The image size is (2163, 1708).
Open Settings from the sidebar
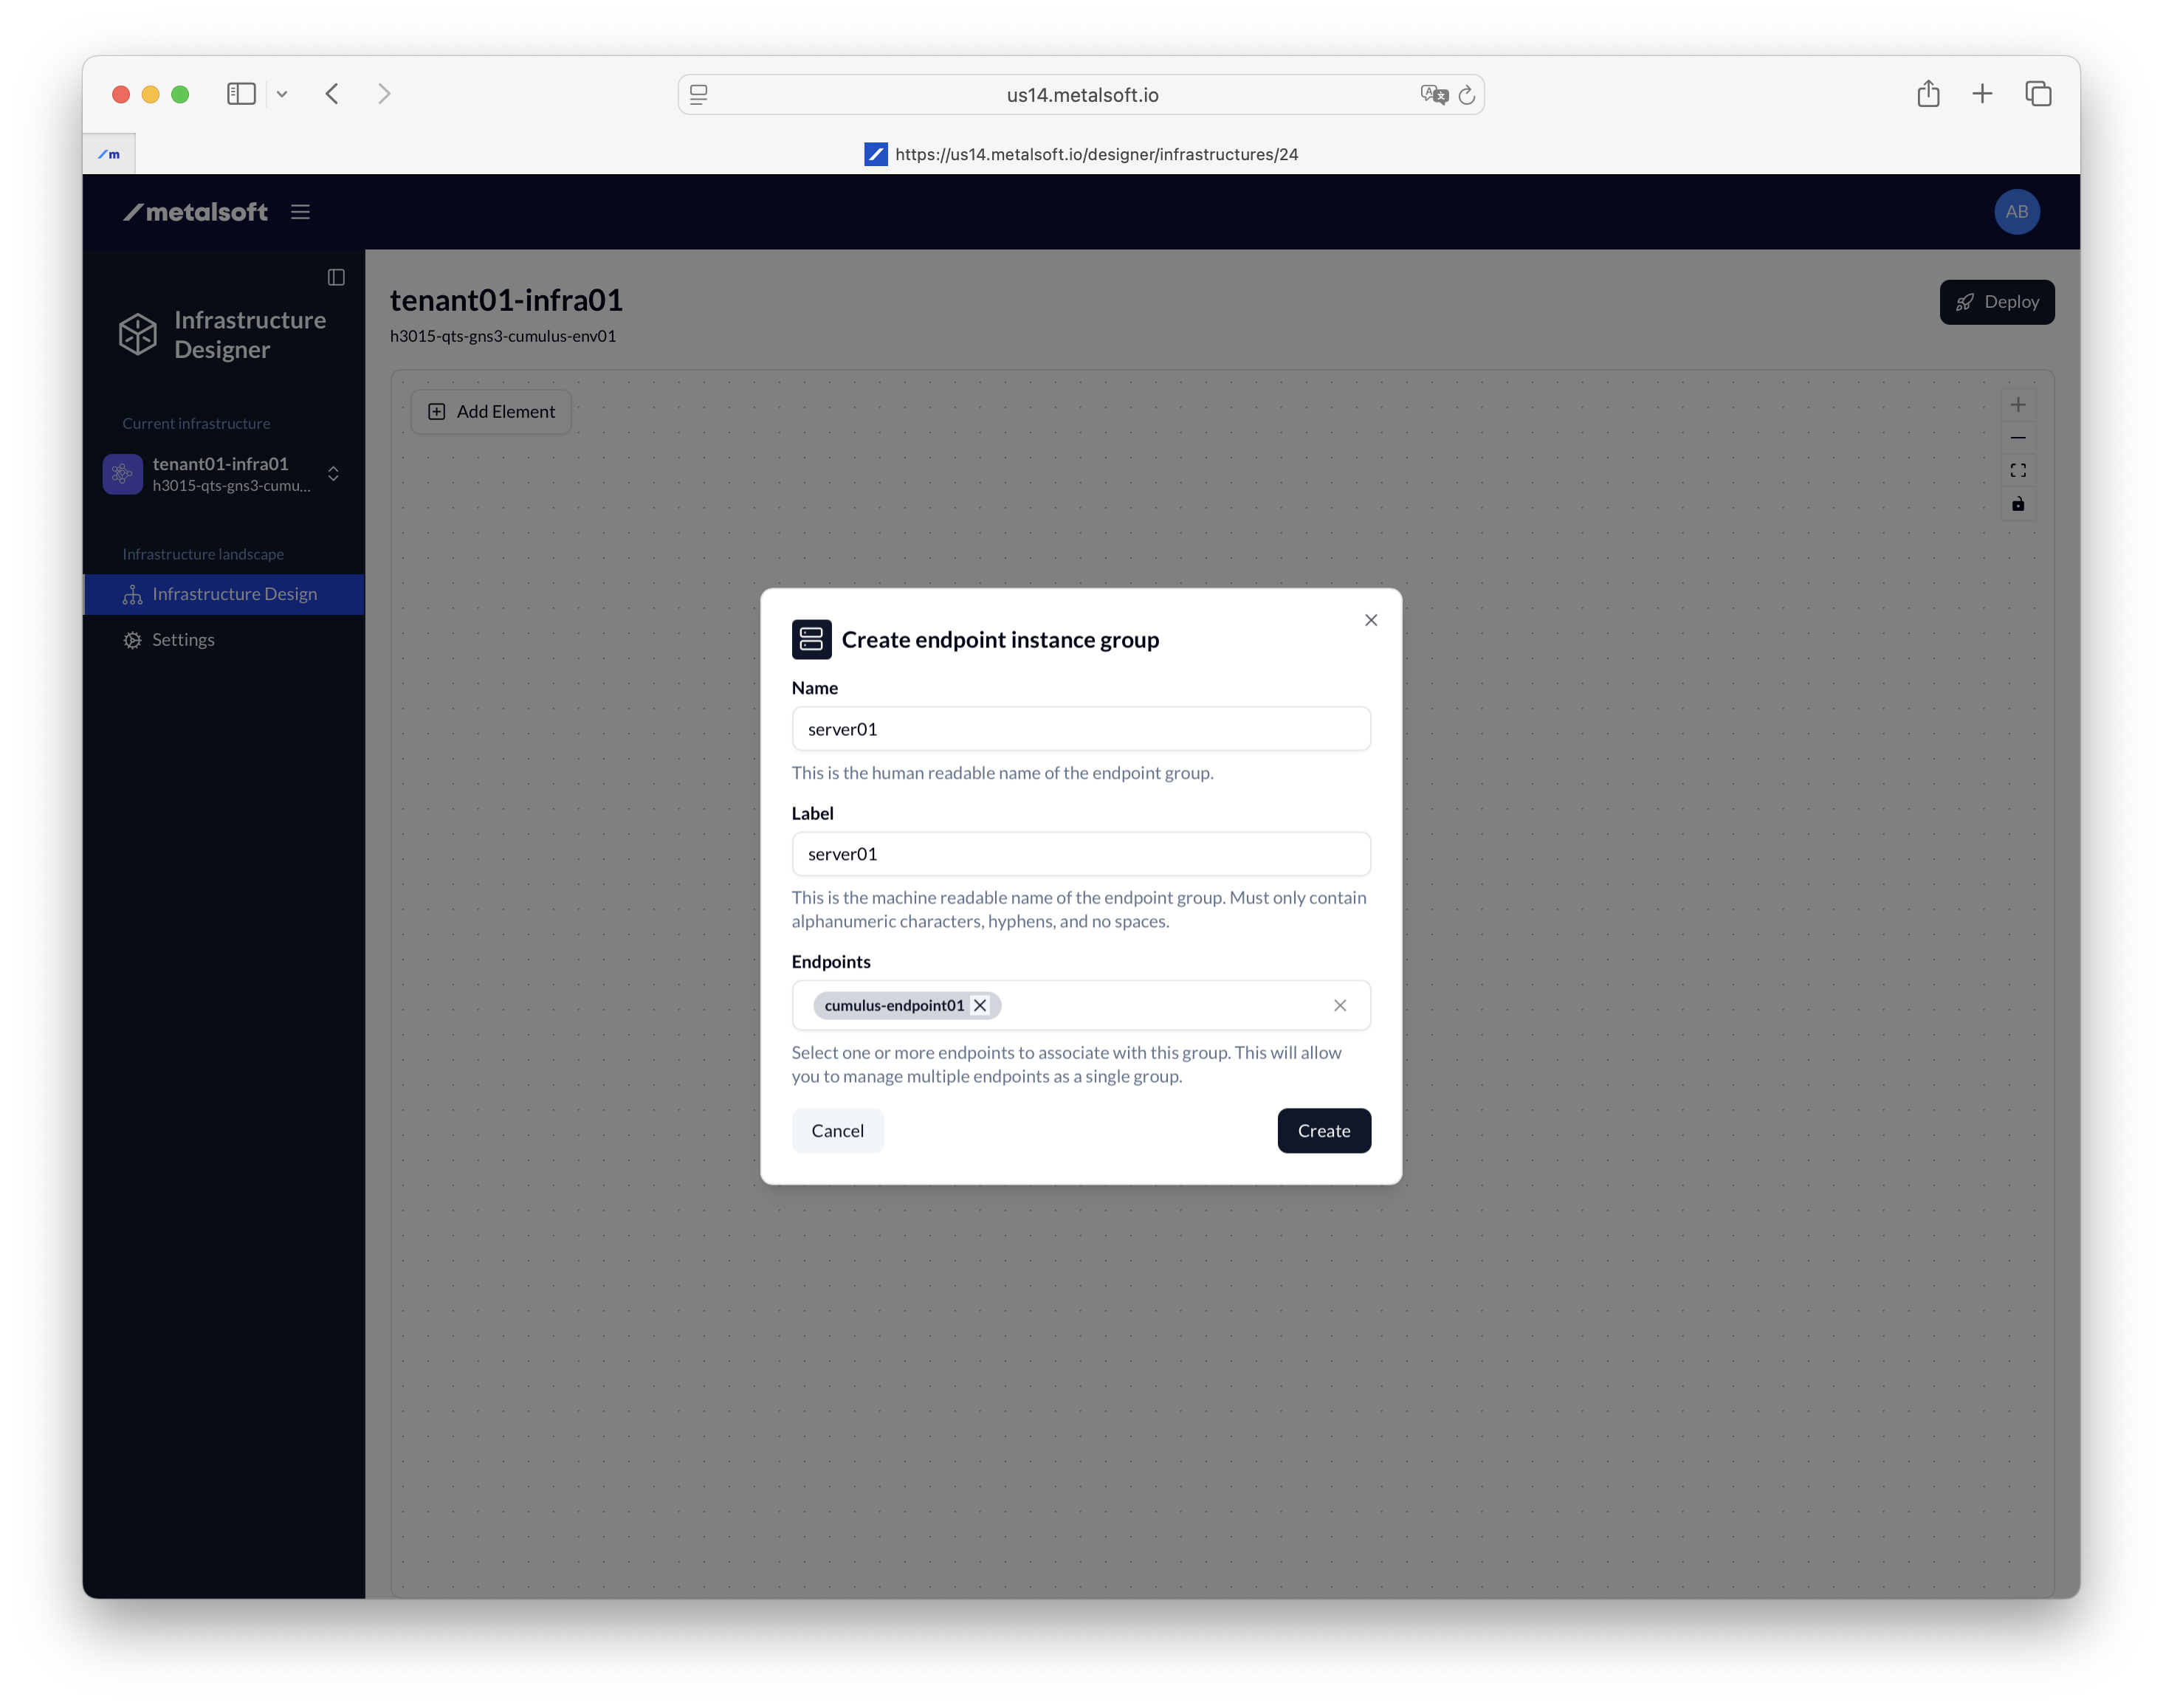tap(183, 639)
